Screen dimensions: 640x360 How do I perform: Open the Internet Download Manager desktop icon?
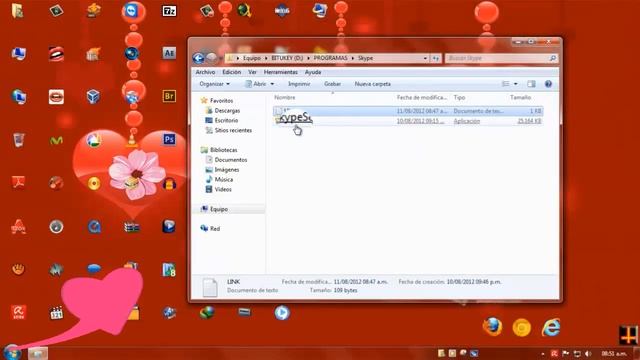point(207,313)
